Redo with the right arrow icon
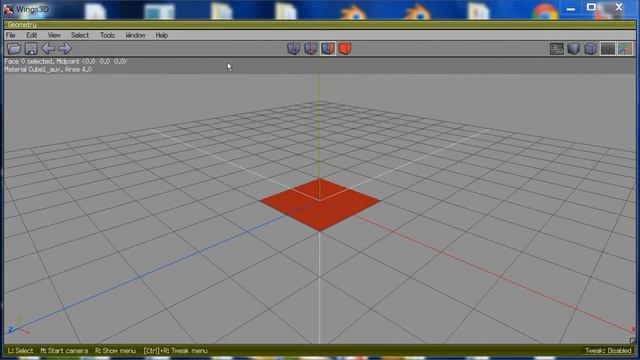The width and height of the screenshot is (640, 360). 65,49
